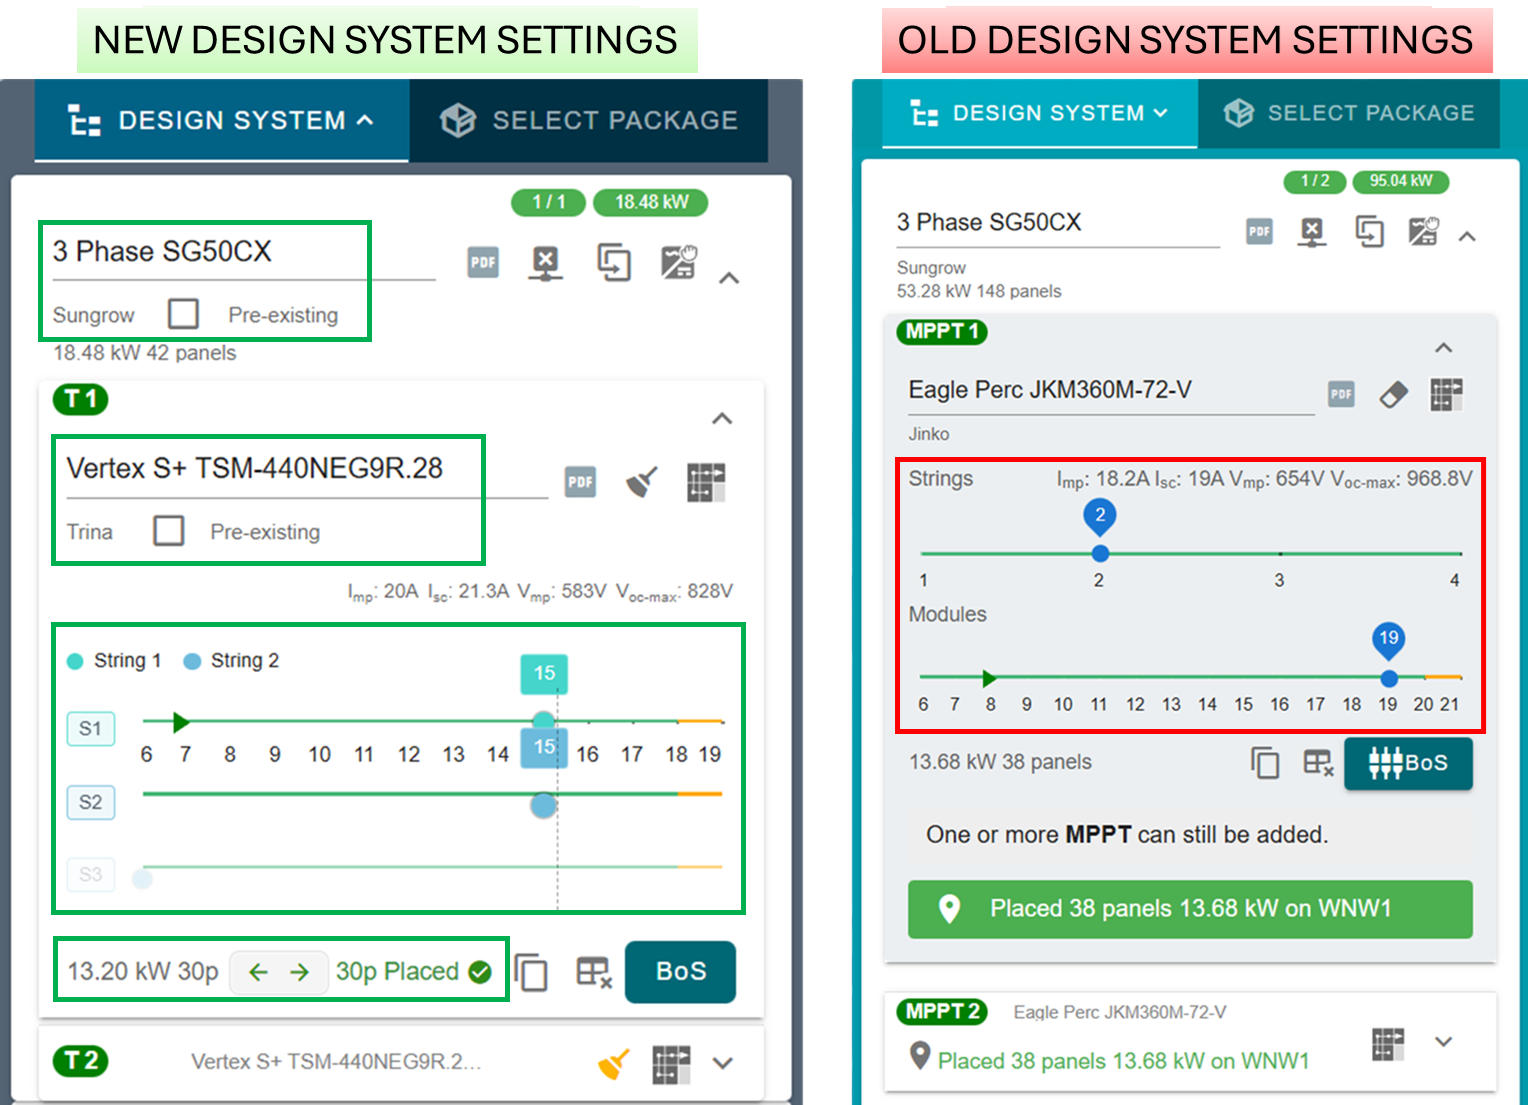Click panel layout grid icon in MPPT 2 row
The image size is (1528, 1105).
point(1387,1043)
